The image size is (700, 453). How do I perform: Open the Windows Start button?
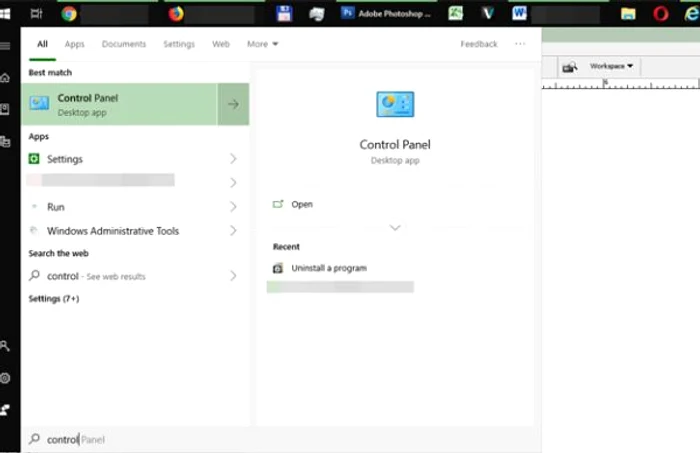click(4, 14)
